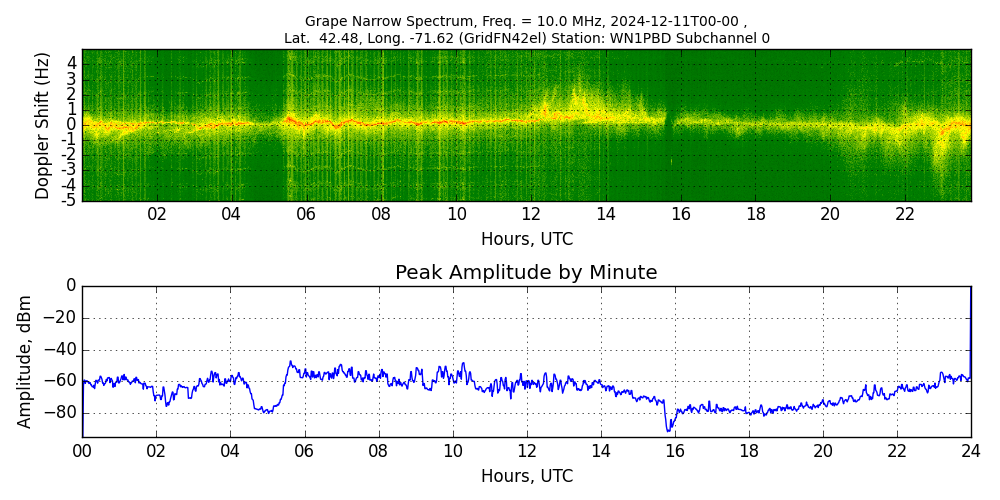Viewport: 1000px width, 500px height.
Task: Click the -80 tick label on amplitude axis
Action: click(x=62, y=413)
